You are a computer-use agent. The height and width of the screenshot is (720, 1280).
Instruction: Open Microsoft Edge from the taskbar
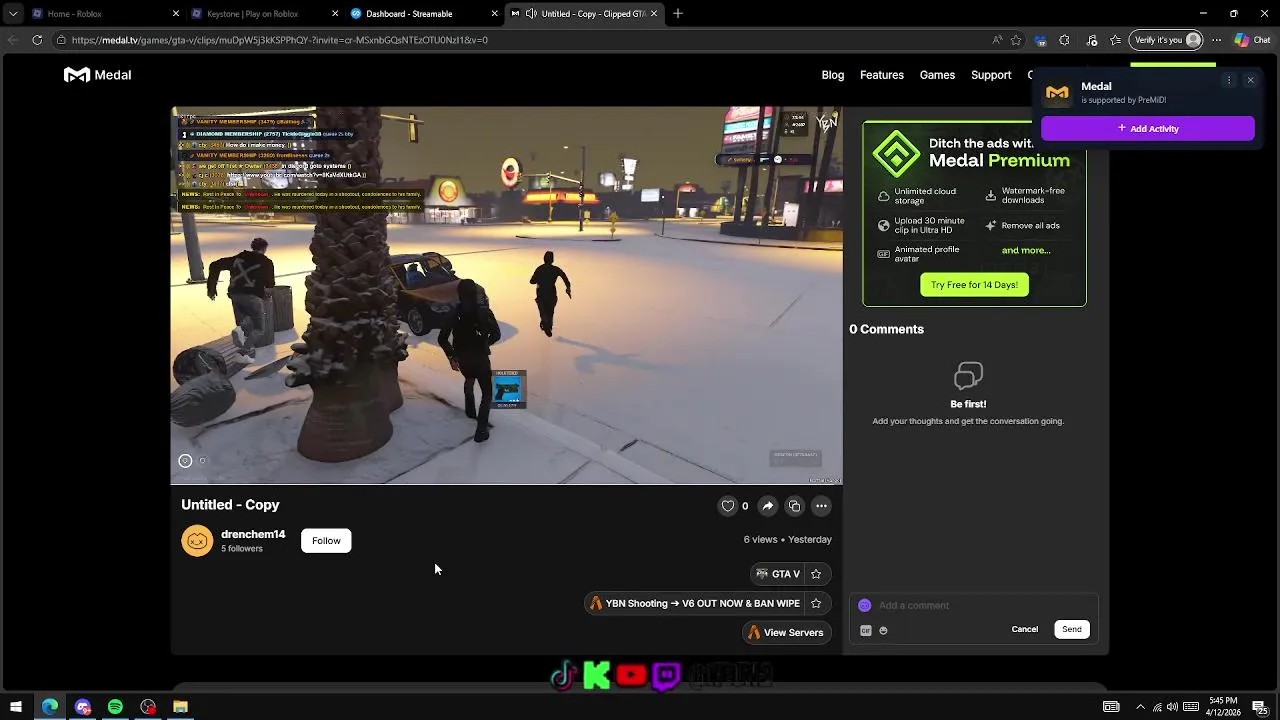coord(49,707)
